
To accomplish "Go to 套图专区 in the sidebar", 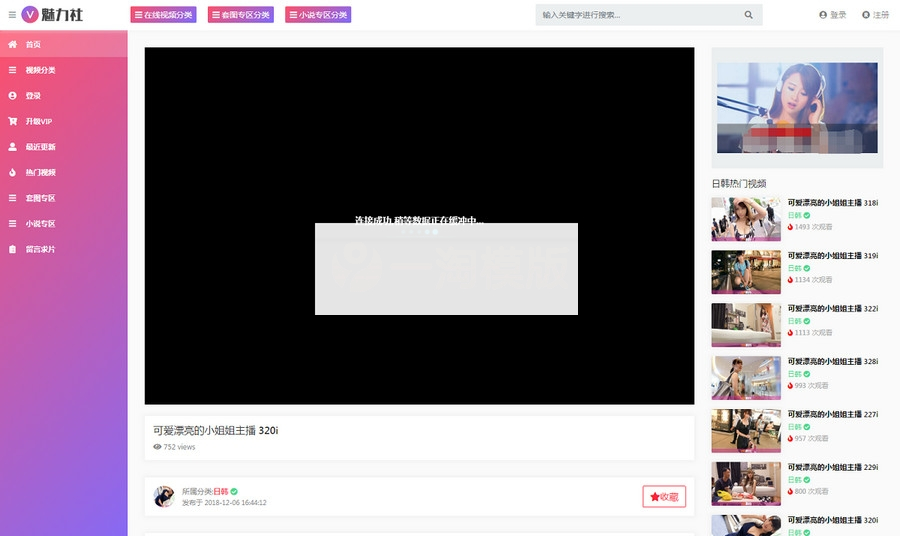I will tap(40, 198).
